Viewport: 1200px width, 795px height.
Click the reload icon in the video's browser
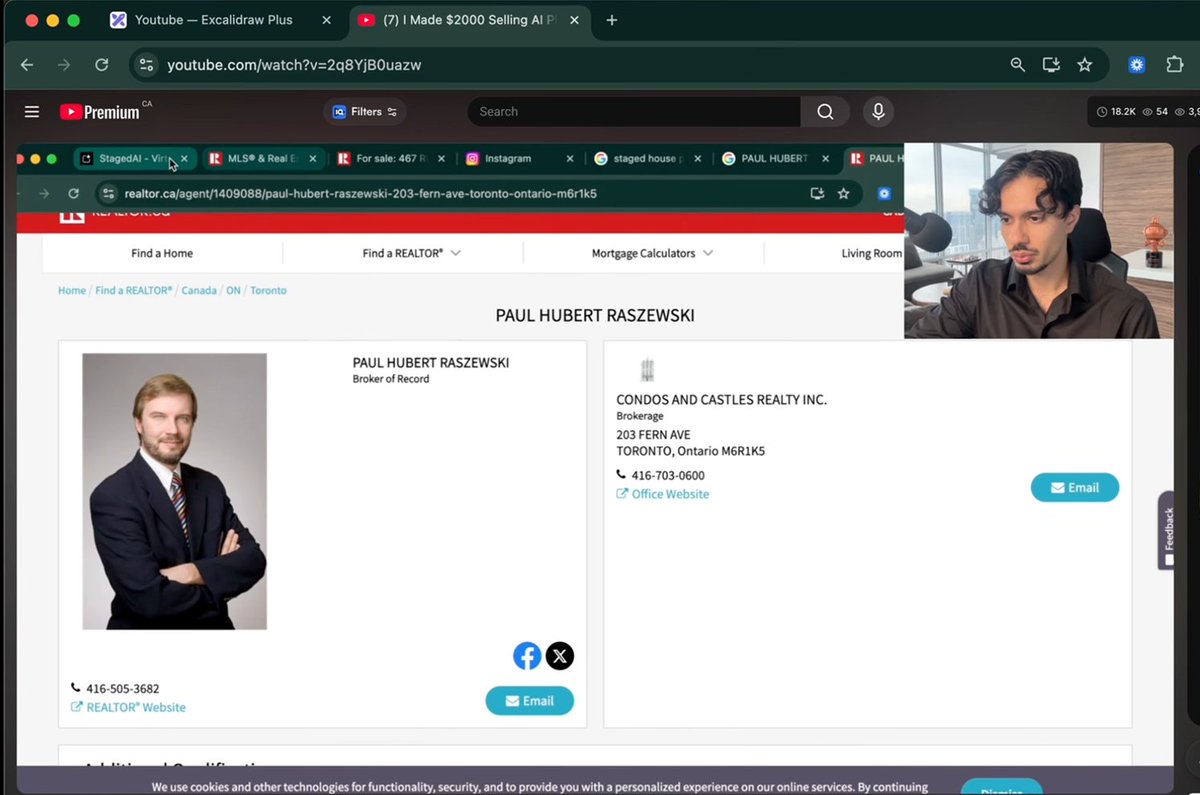[73, 194]
